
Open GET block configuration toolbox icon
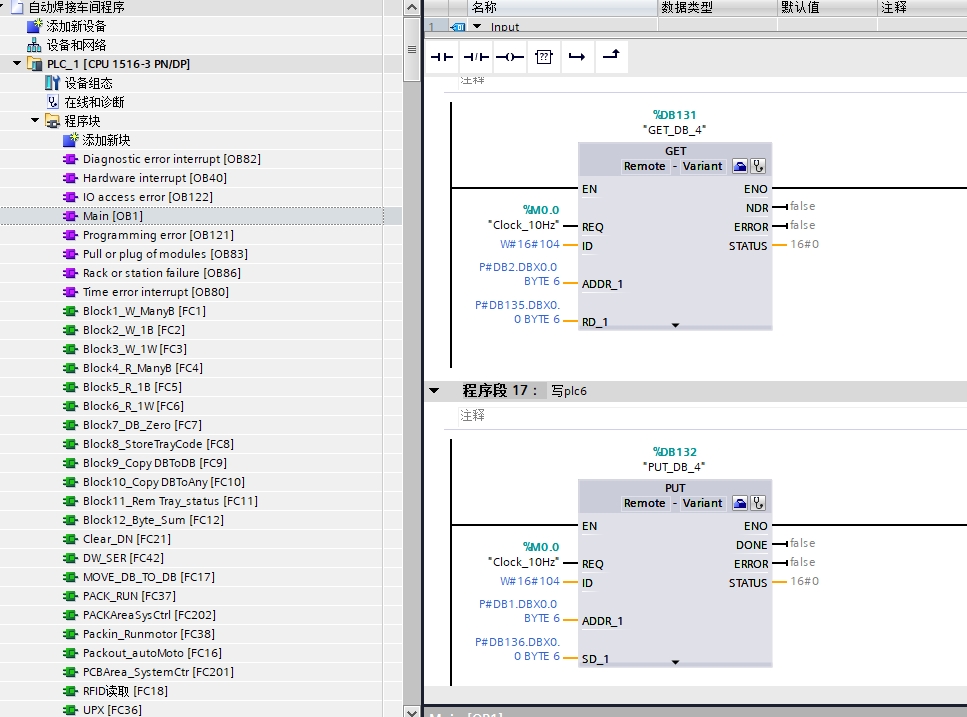[x=740, y=166]
